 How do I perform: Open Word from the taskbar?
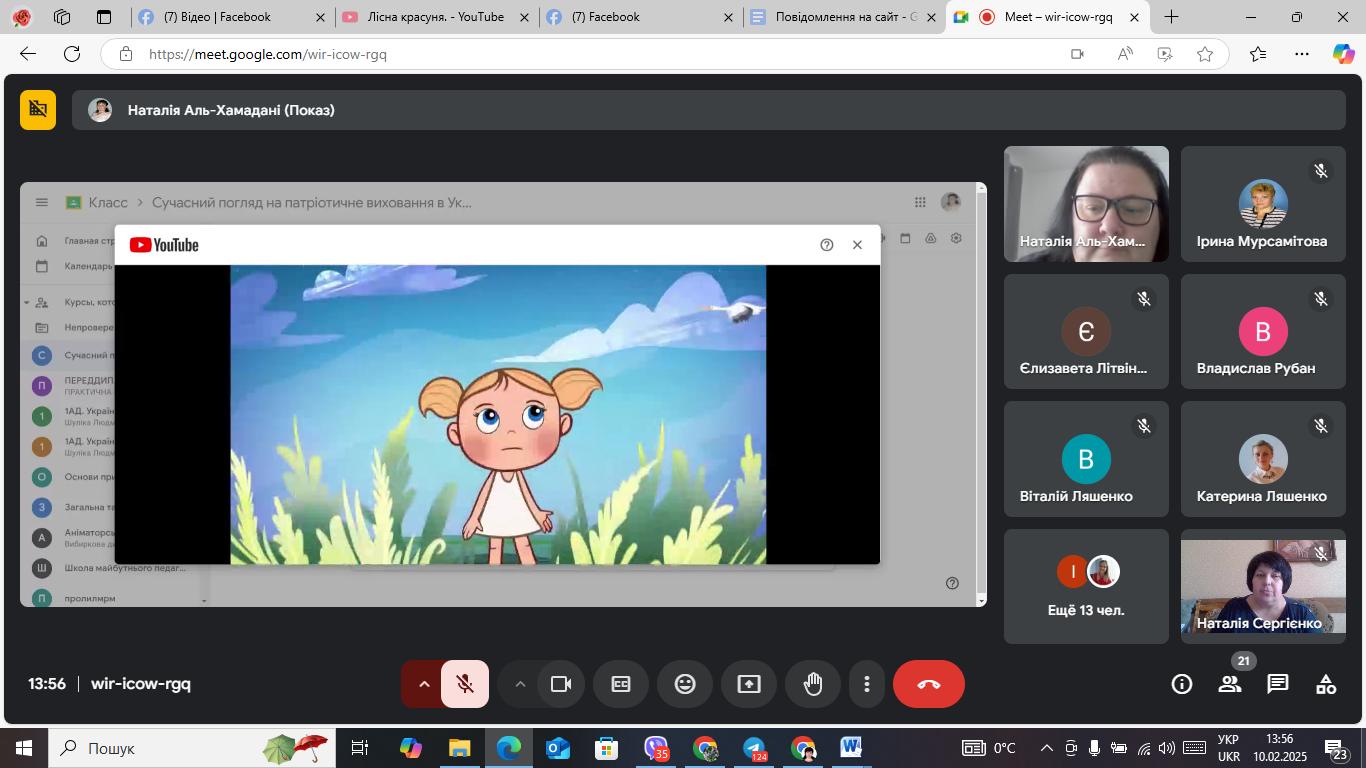pyautogui.click(x=852, y=748)
